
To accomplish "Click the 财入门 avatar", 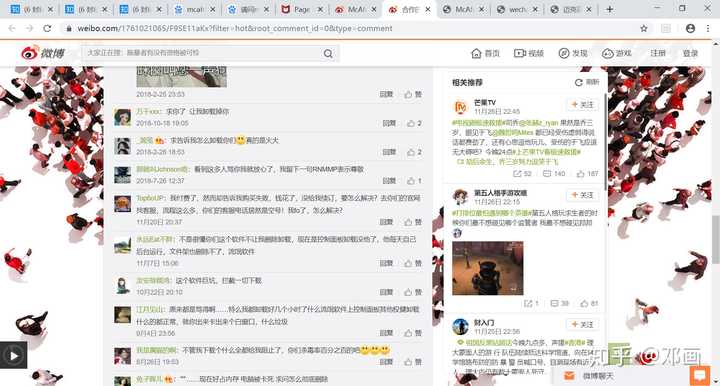I will point(460,327).
